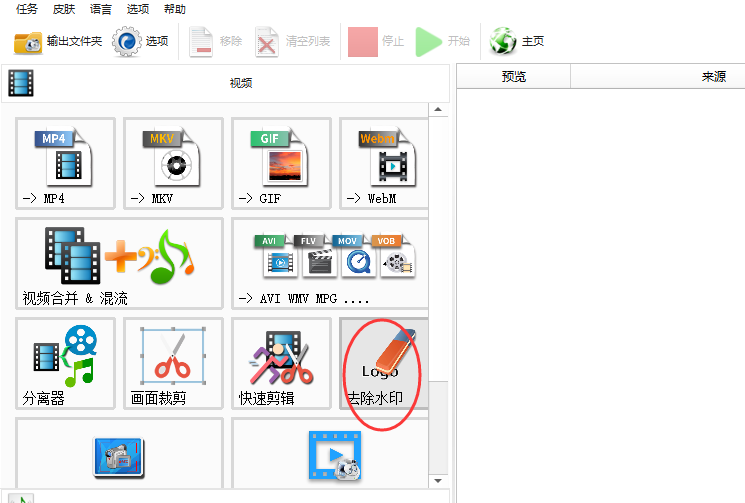The height and width of the screenshot is (503, 745).
Task: Click the 选项 gear toolbar button
Action: tap(141, 42)
